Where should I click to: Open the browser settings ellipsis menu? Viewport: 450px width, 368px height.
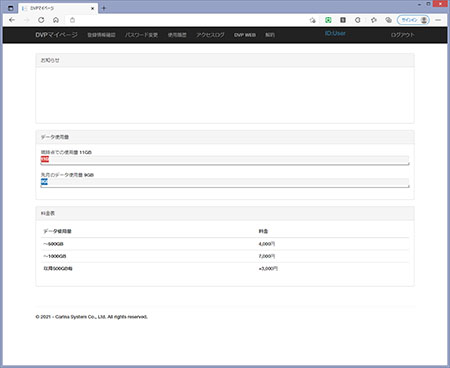click(438, 20)
